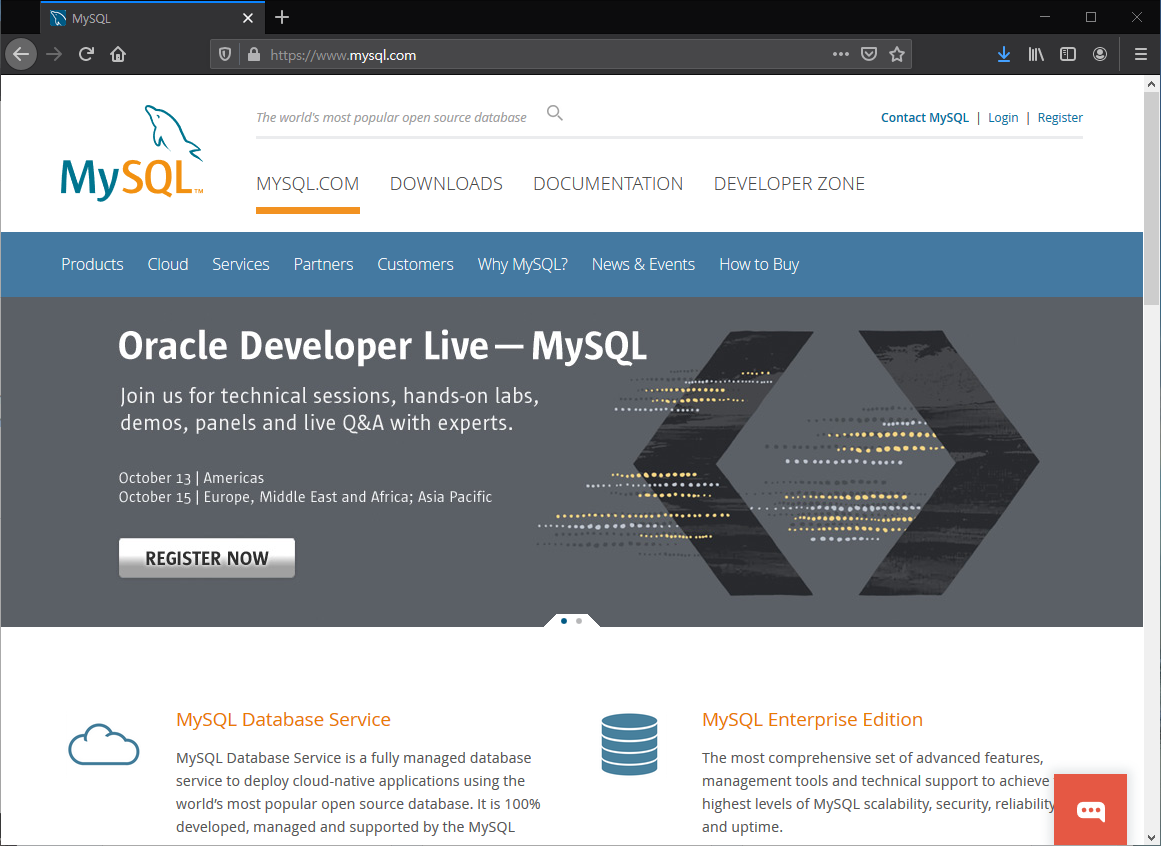Click the cloud icon for Database Service
The image size is (1161, 846).
(104, 744)
